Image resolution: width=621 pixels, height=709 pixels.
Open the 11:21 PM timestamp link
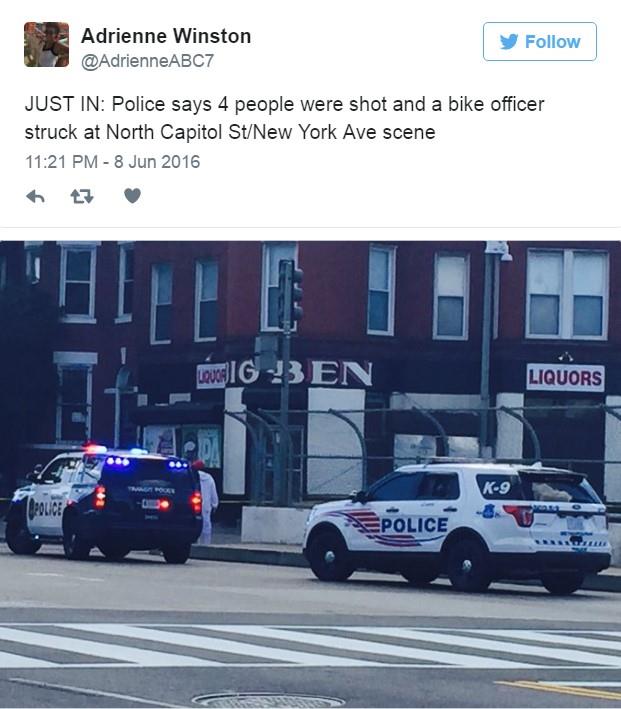pyautogui.click(x=61, y=162)
